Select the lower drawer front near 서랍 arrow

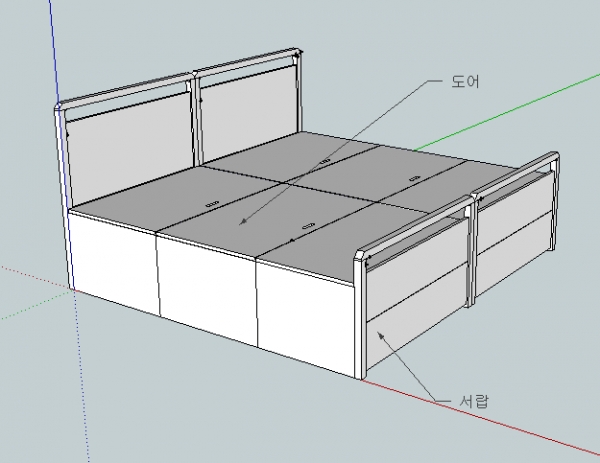(417, 316)
